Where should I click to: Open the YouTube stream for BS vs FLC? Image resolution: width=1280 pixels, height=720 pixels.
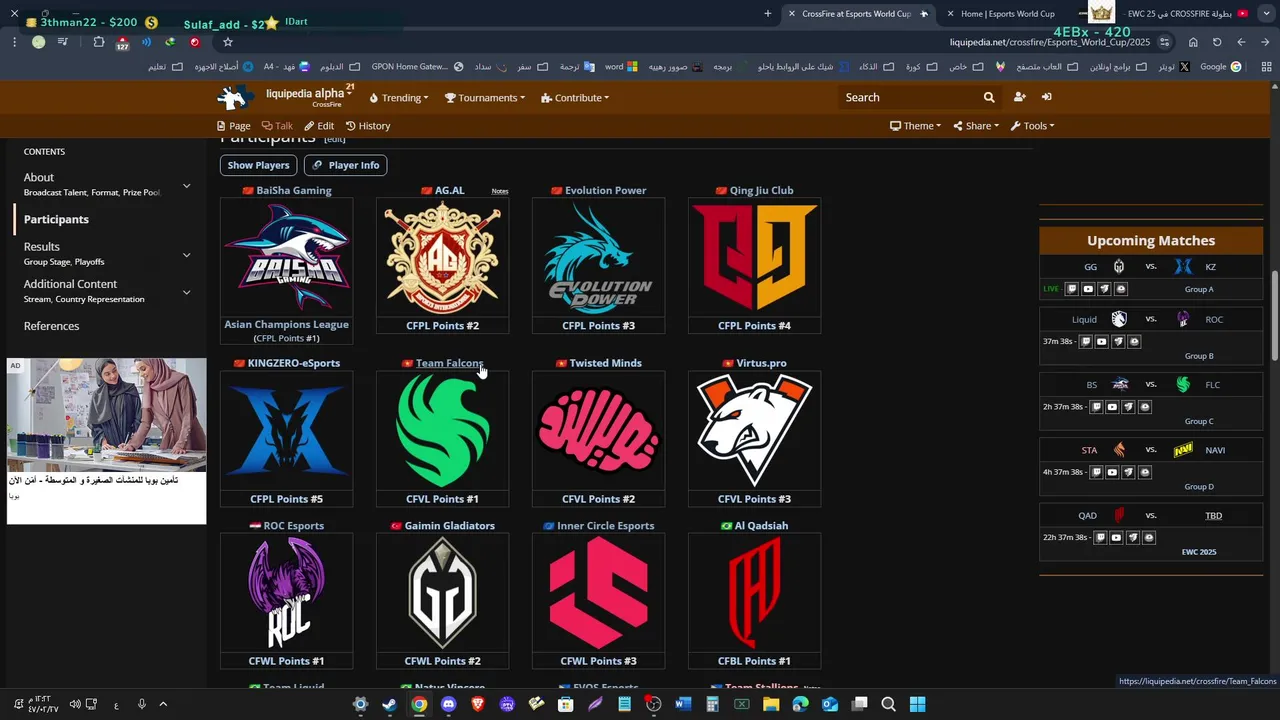pos(1112,407)
